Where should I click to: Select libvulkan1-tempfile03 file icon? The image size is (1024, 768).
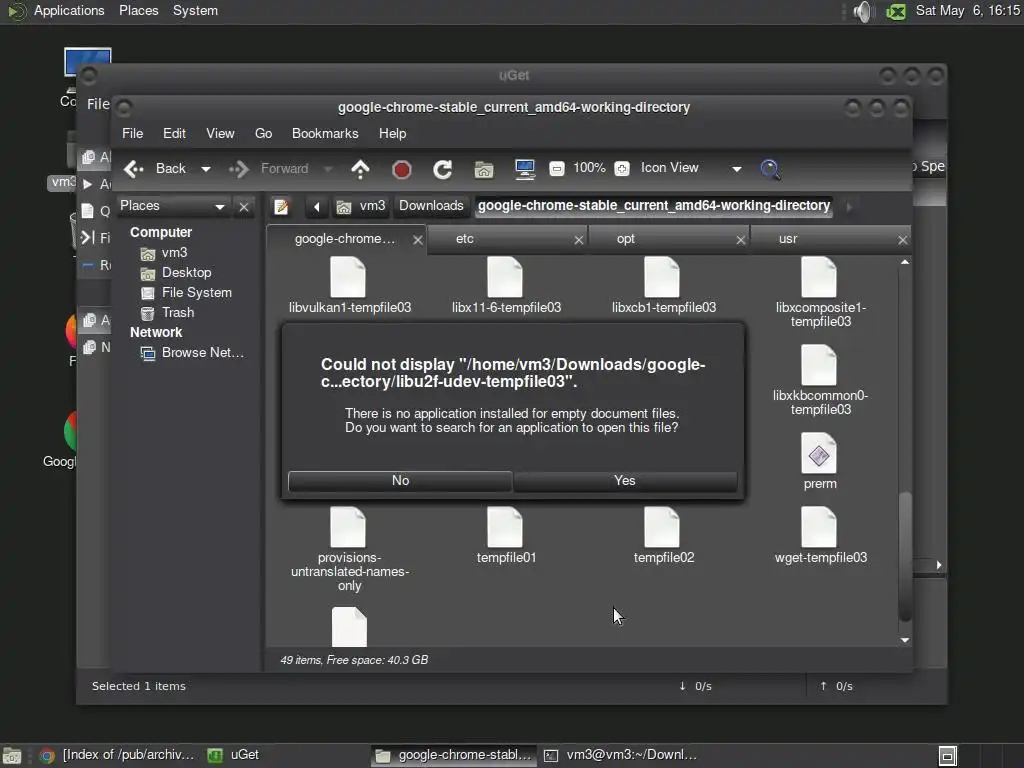point(348,278)
